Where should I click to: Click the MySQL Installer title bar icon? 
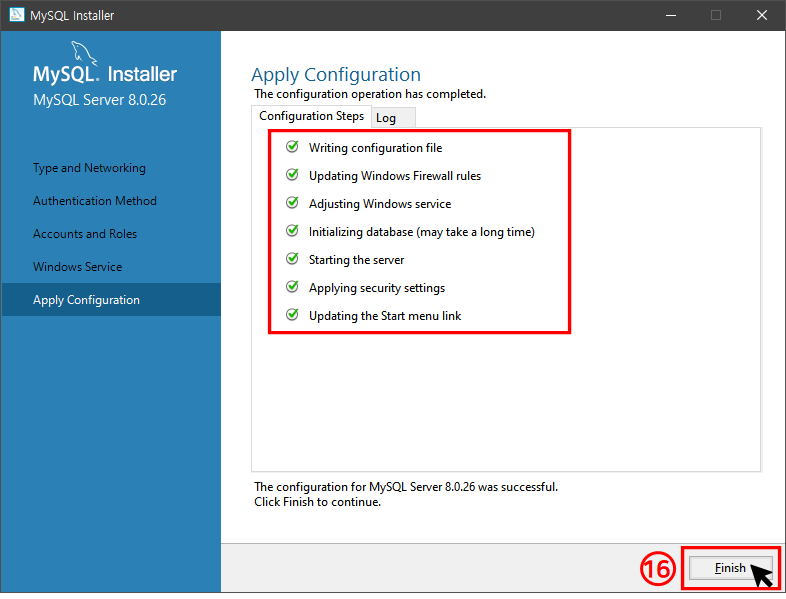(17, 15)
